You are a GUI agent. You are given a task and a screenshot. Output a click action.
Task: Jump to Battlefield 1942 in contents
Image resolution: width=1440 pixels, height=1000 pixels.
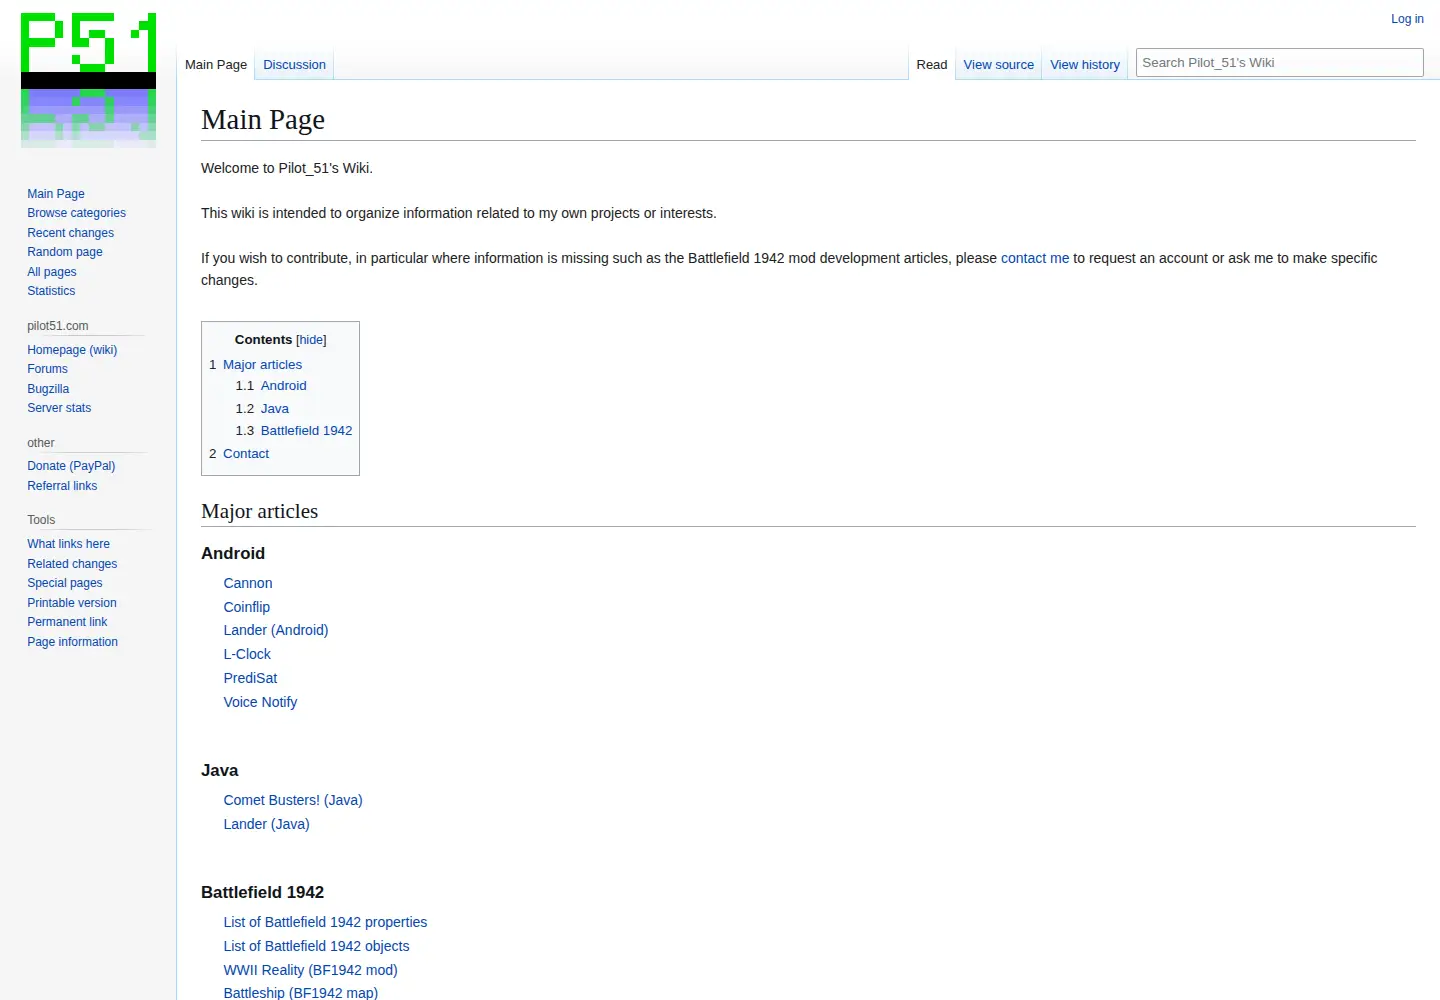306,431
